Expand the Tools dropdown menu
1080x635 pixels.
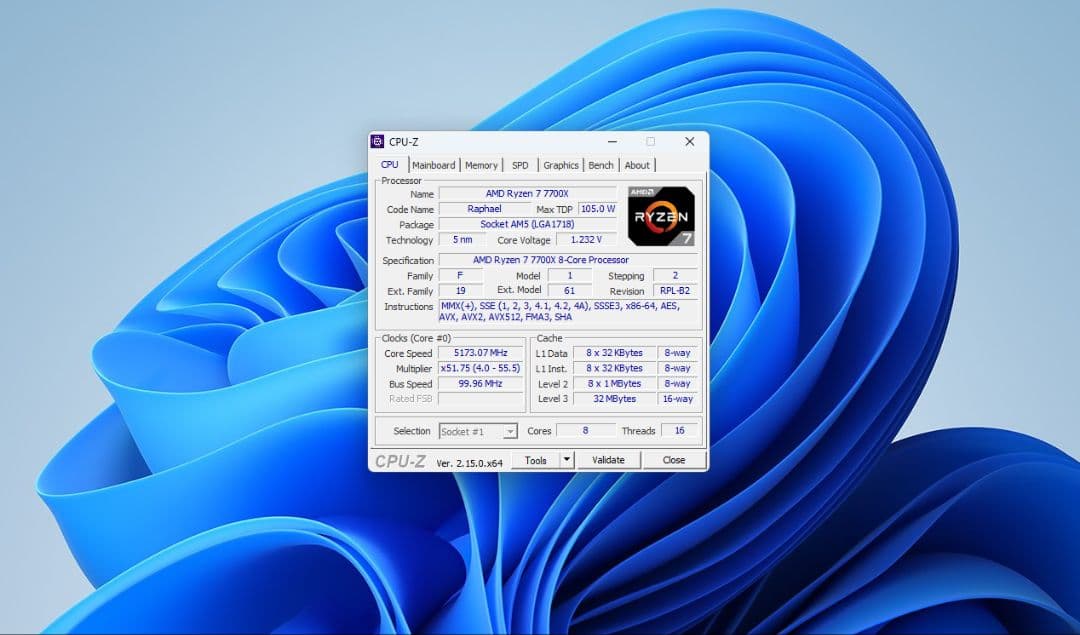tap(567, 460)
